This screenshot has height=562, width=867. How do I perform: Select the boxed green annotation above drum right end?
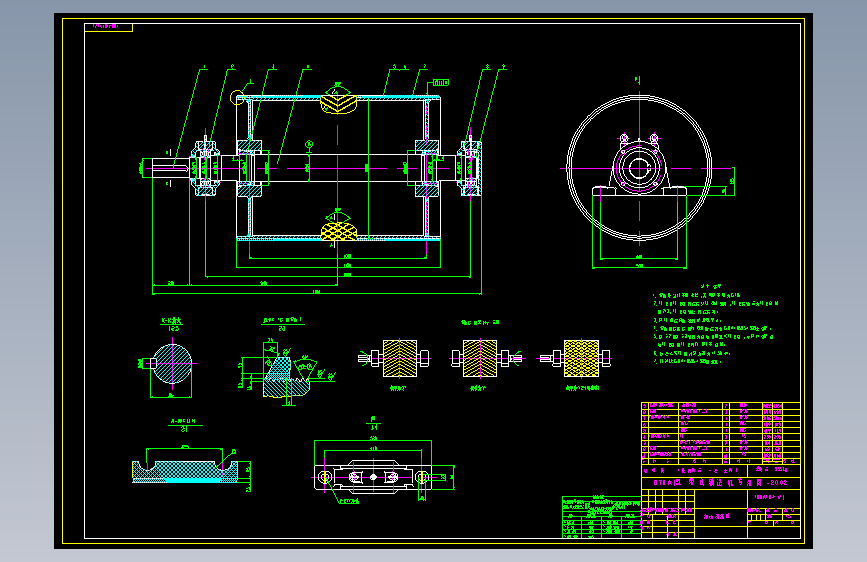[441, 82]
